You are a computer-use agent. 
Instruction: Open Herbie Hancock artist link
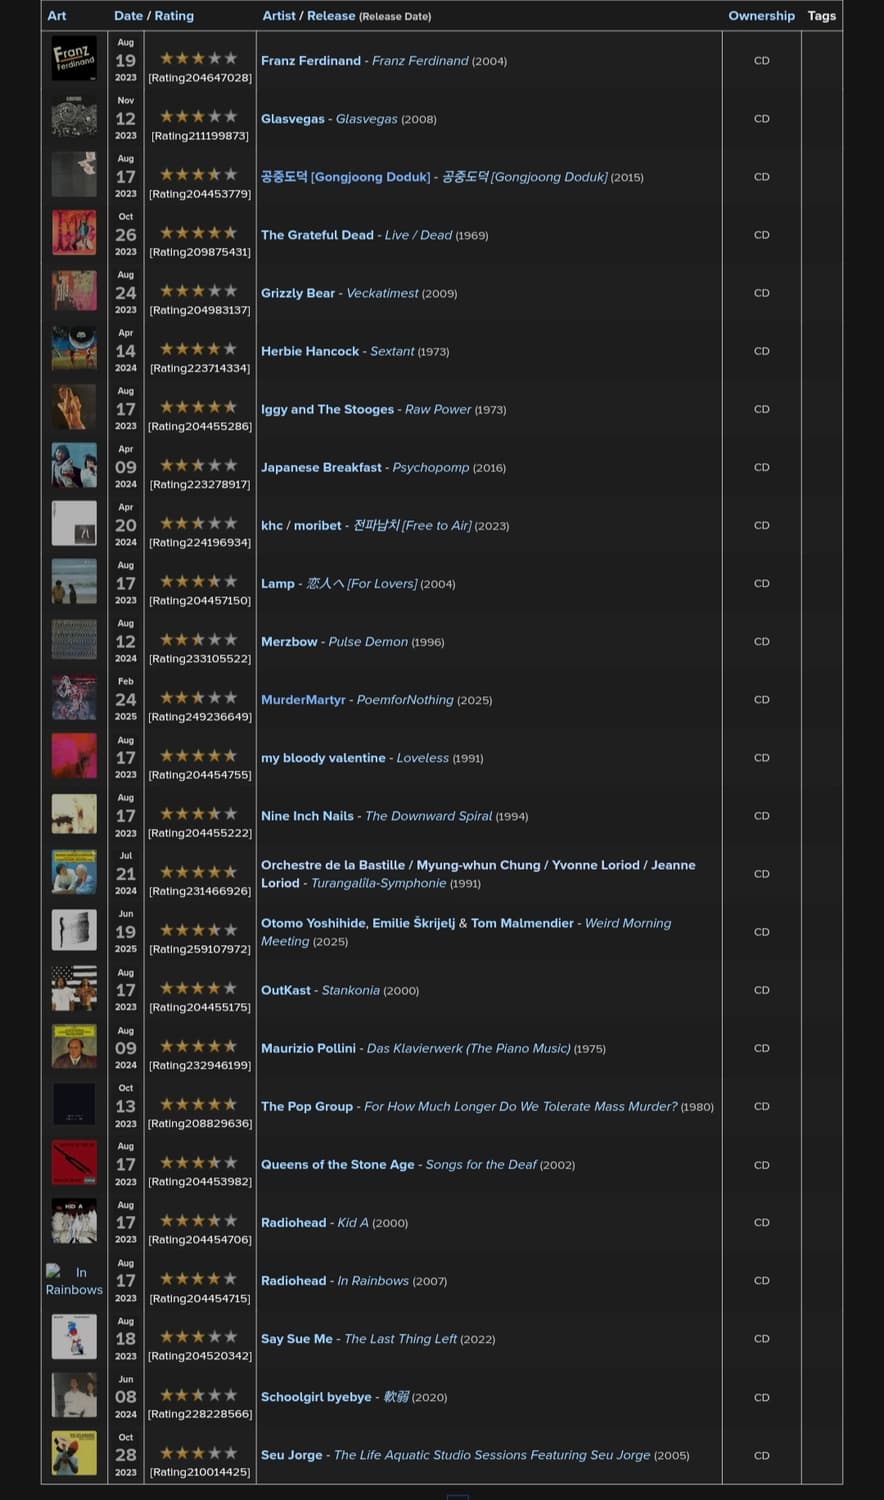[310, 351]
